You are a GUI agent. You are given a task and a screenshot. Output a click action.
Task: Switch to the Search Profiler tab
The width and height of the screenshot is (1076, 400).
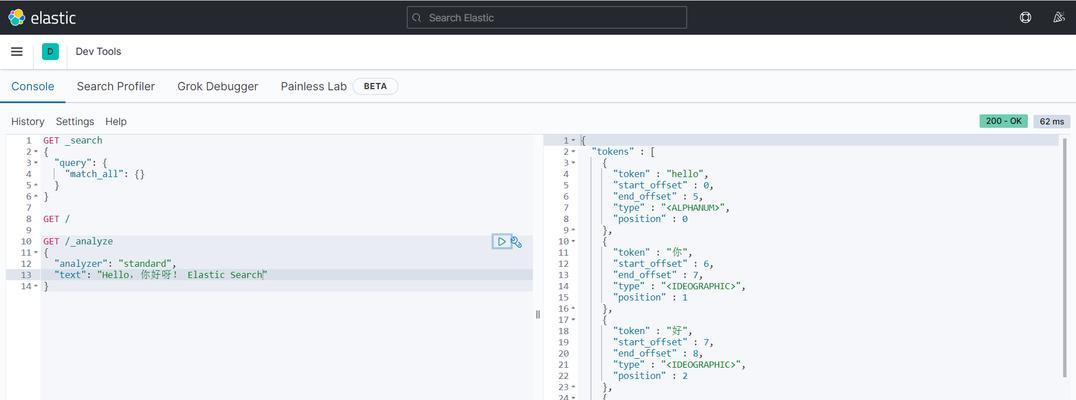(x=115, y=87)
